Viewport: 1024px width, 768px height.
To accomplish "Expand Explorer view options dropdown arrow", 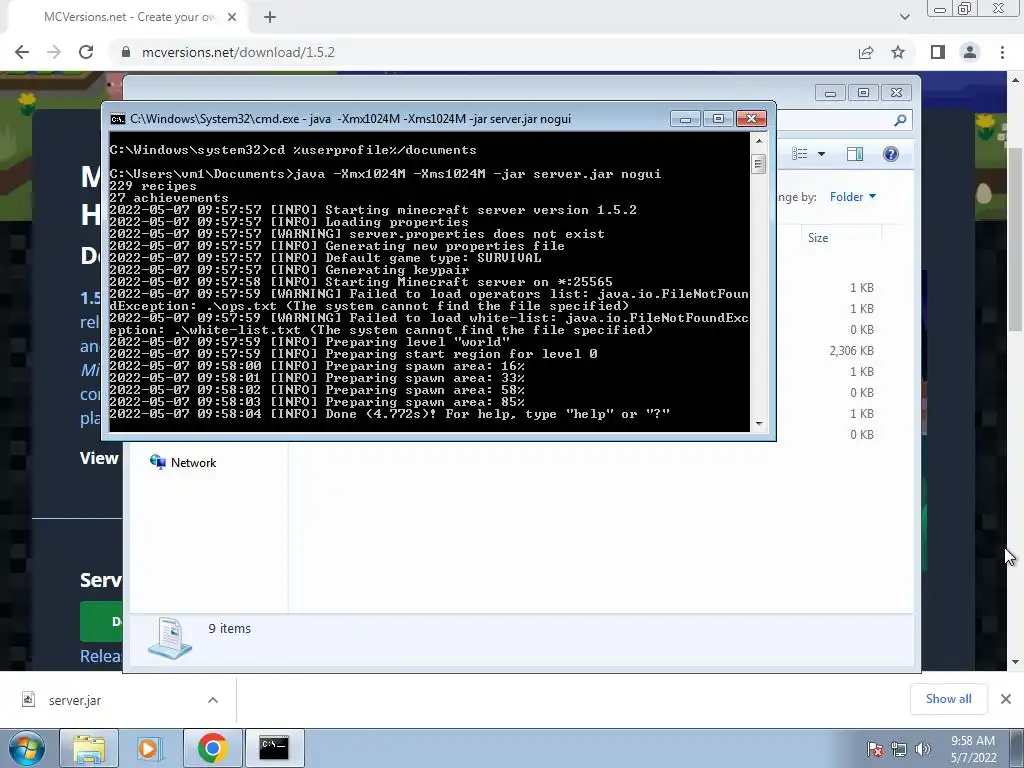I will tap(822, 154).
